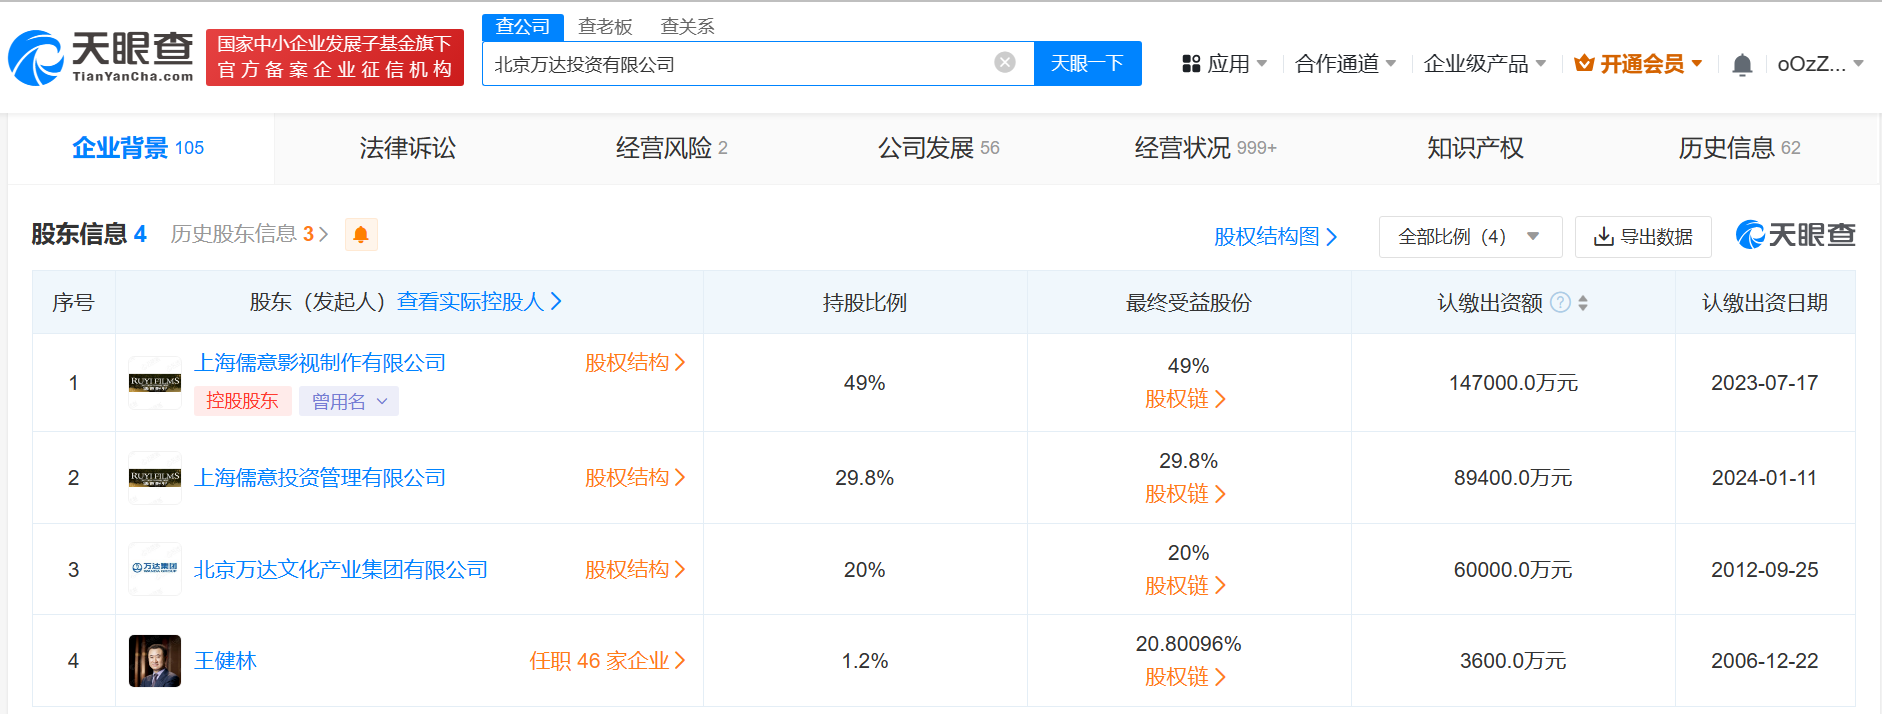Clear the search box text
Viewport: 1882px width, 714px height.
[x=1004, y=63]
